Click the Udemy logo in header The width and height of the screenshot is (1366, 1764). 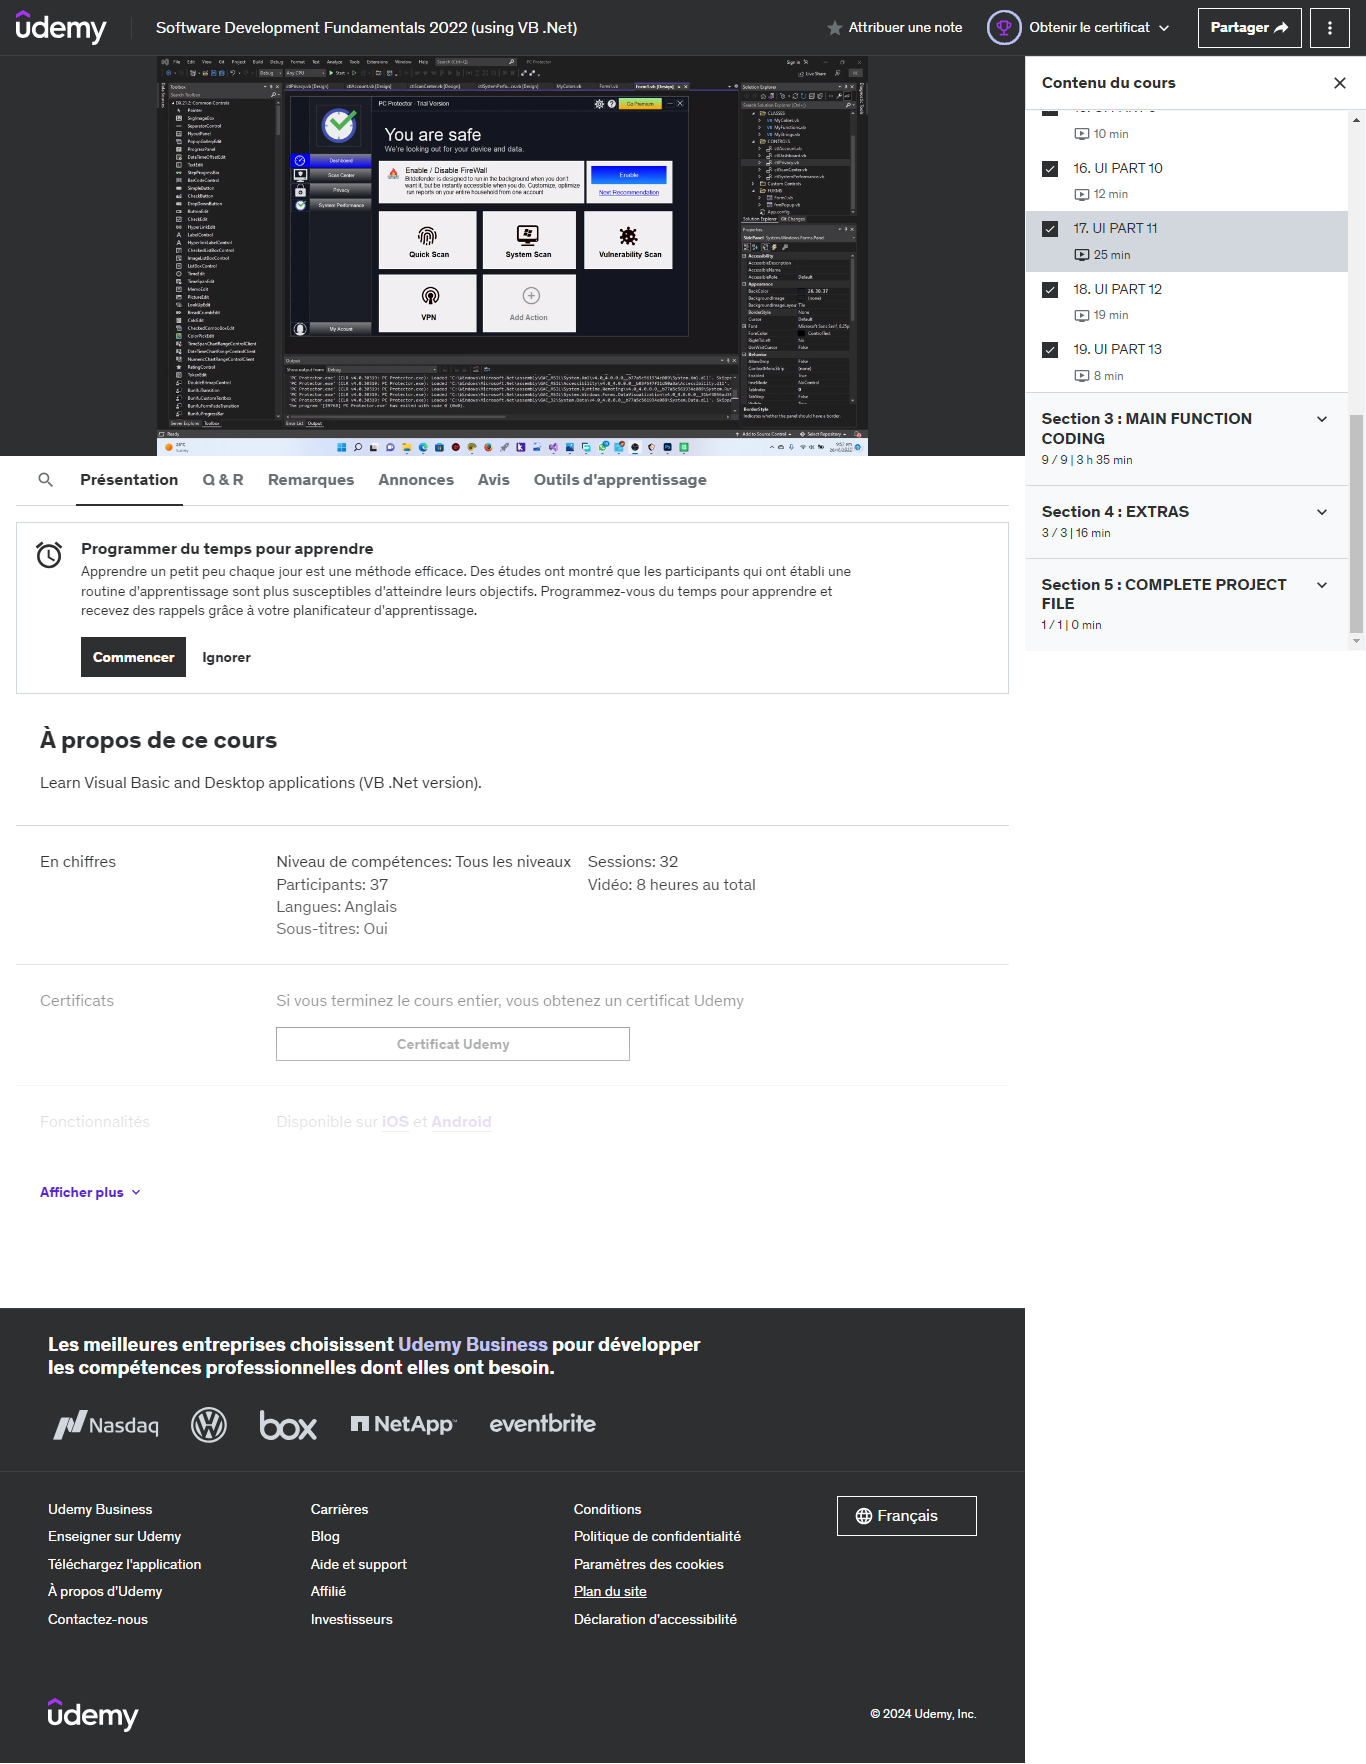tap(61, 27)
